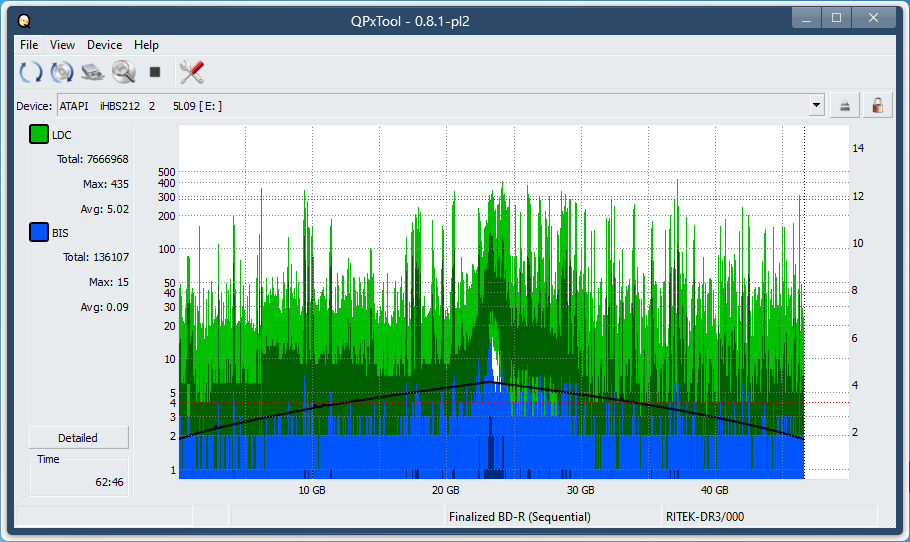This screenshot has width=910, height=542.
Task: Click the BIS Total: 136107 value
Action: [96, 257]
